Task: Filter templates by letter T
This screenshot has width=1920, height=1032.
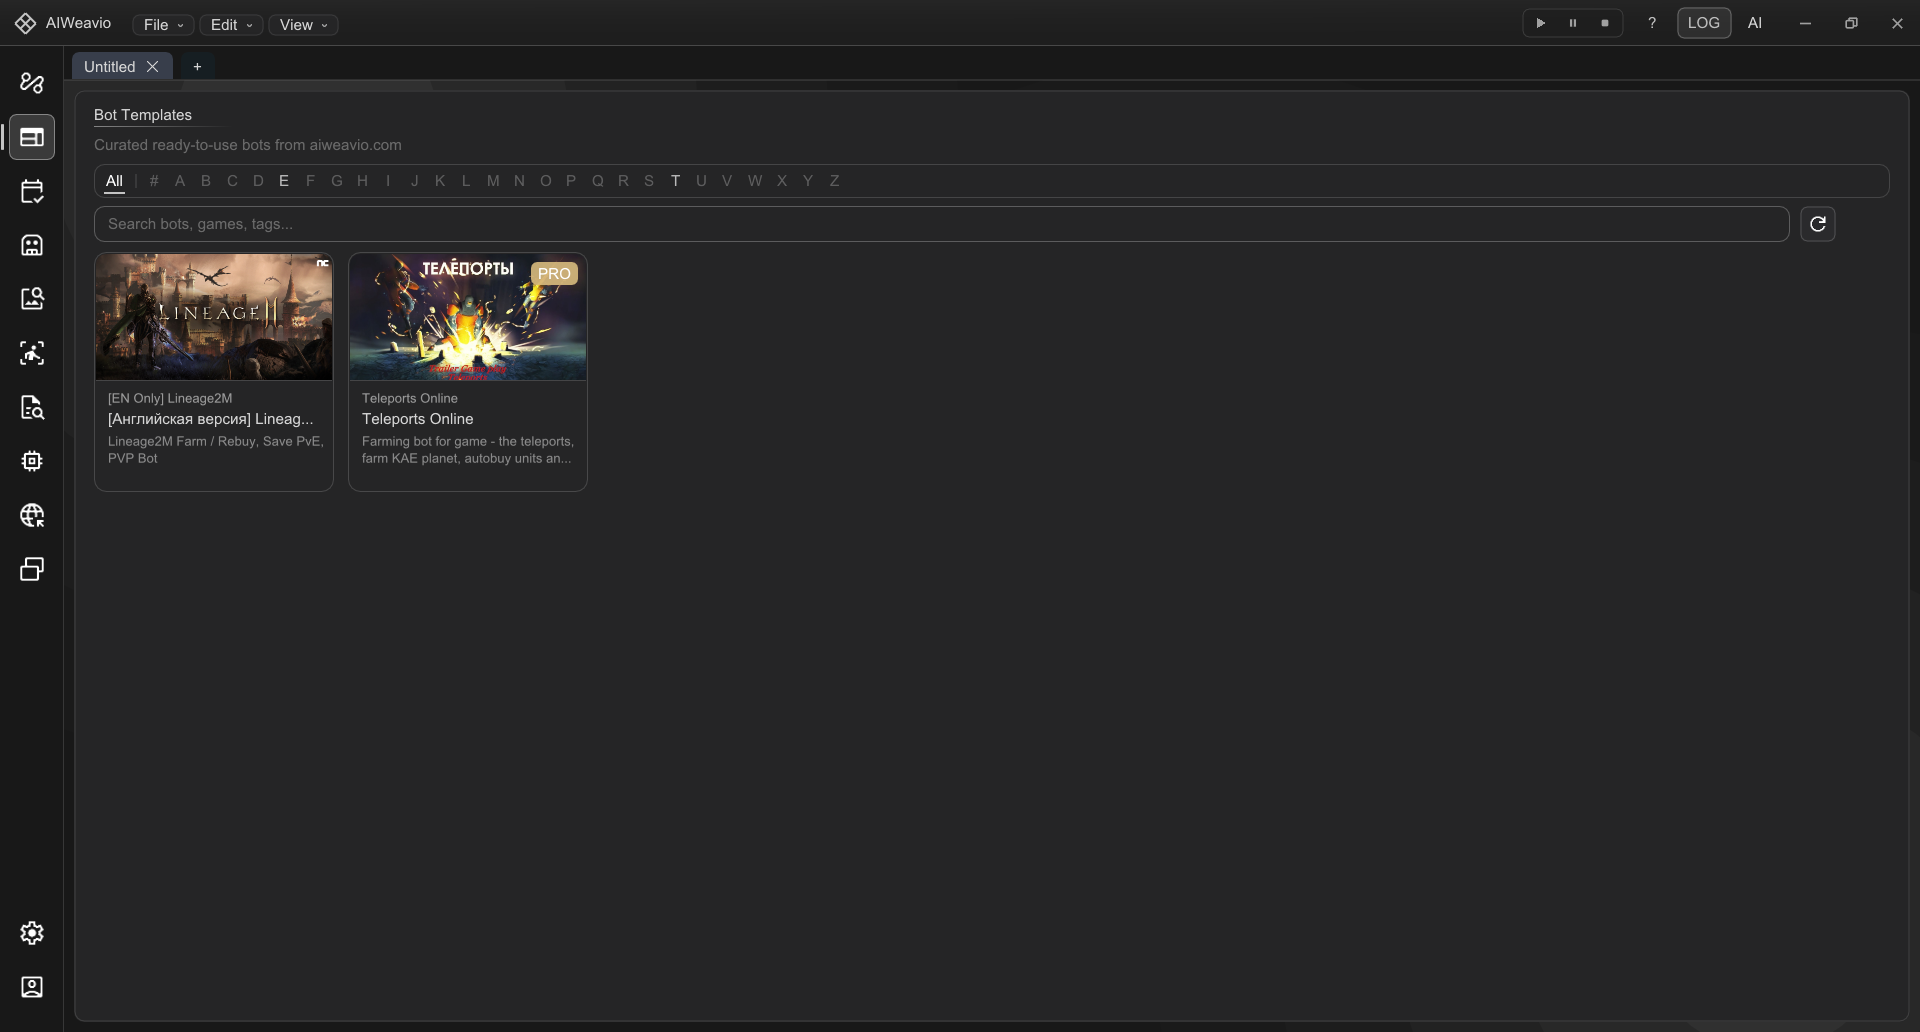Action: 675,181
